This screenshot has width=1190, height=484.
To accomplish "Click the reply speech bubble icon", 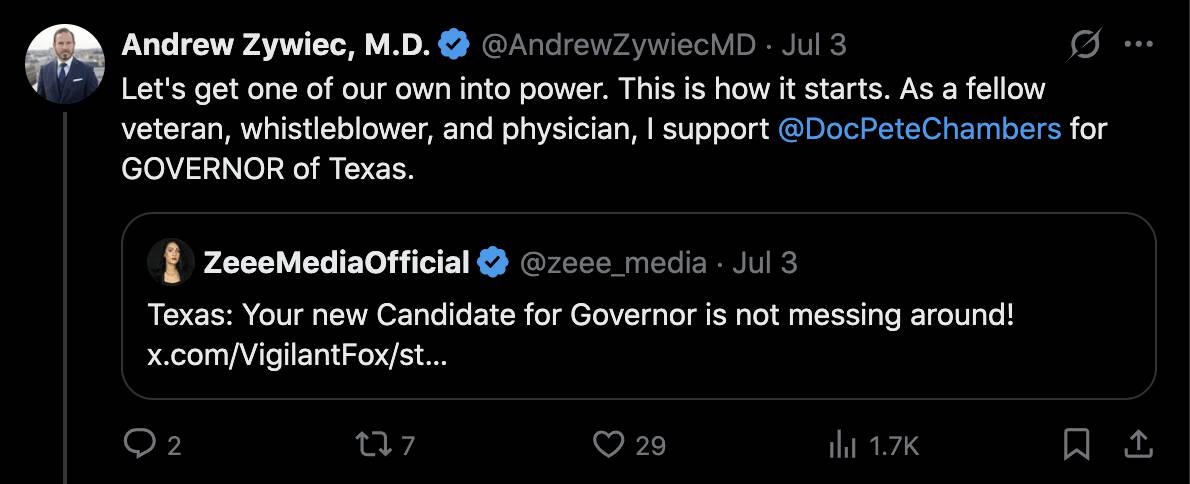I will click(x=139, y=445).
